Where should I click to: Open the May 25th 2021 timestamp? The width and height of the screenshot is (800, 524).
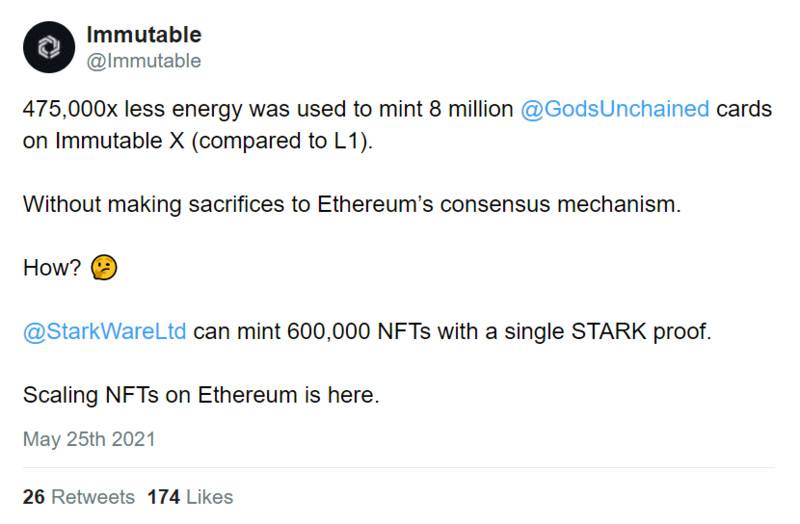click(89, 439)
